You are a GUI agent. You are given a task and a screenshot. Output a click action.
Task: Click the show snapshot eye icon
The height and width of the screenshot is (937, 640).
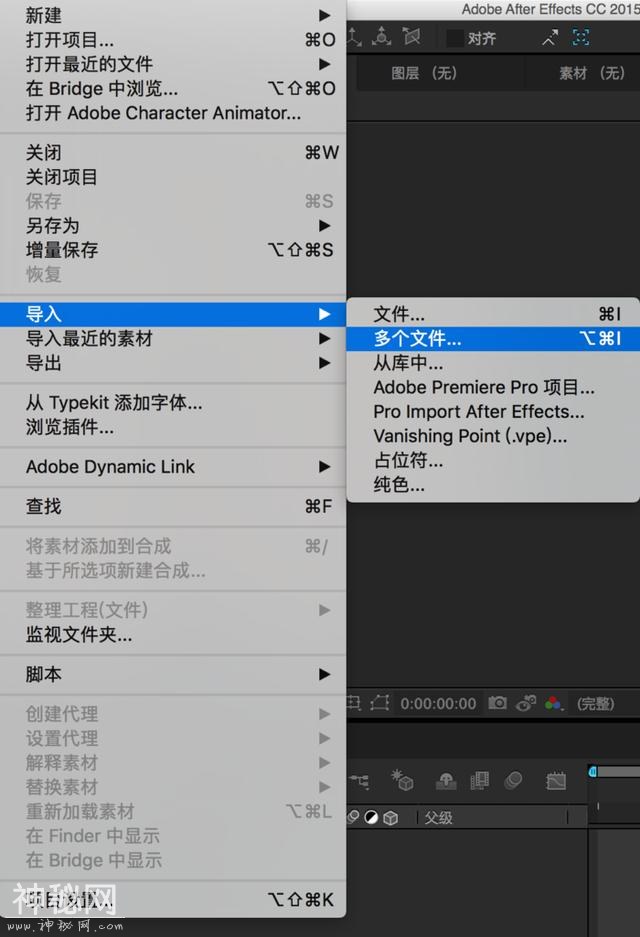point(526,703)
